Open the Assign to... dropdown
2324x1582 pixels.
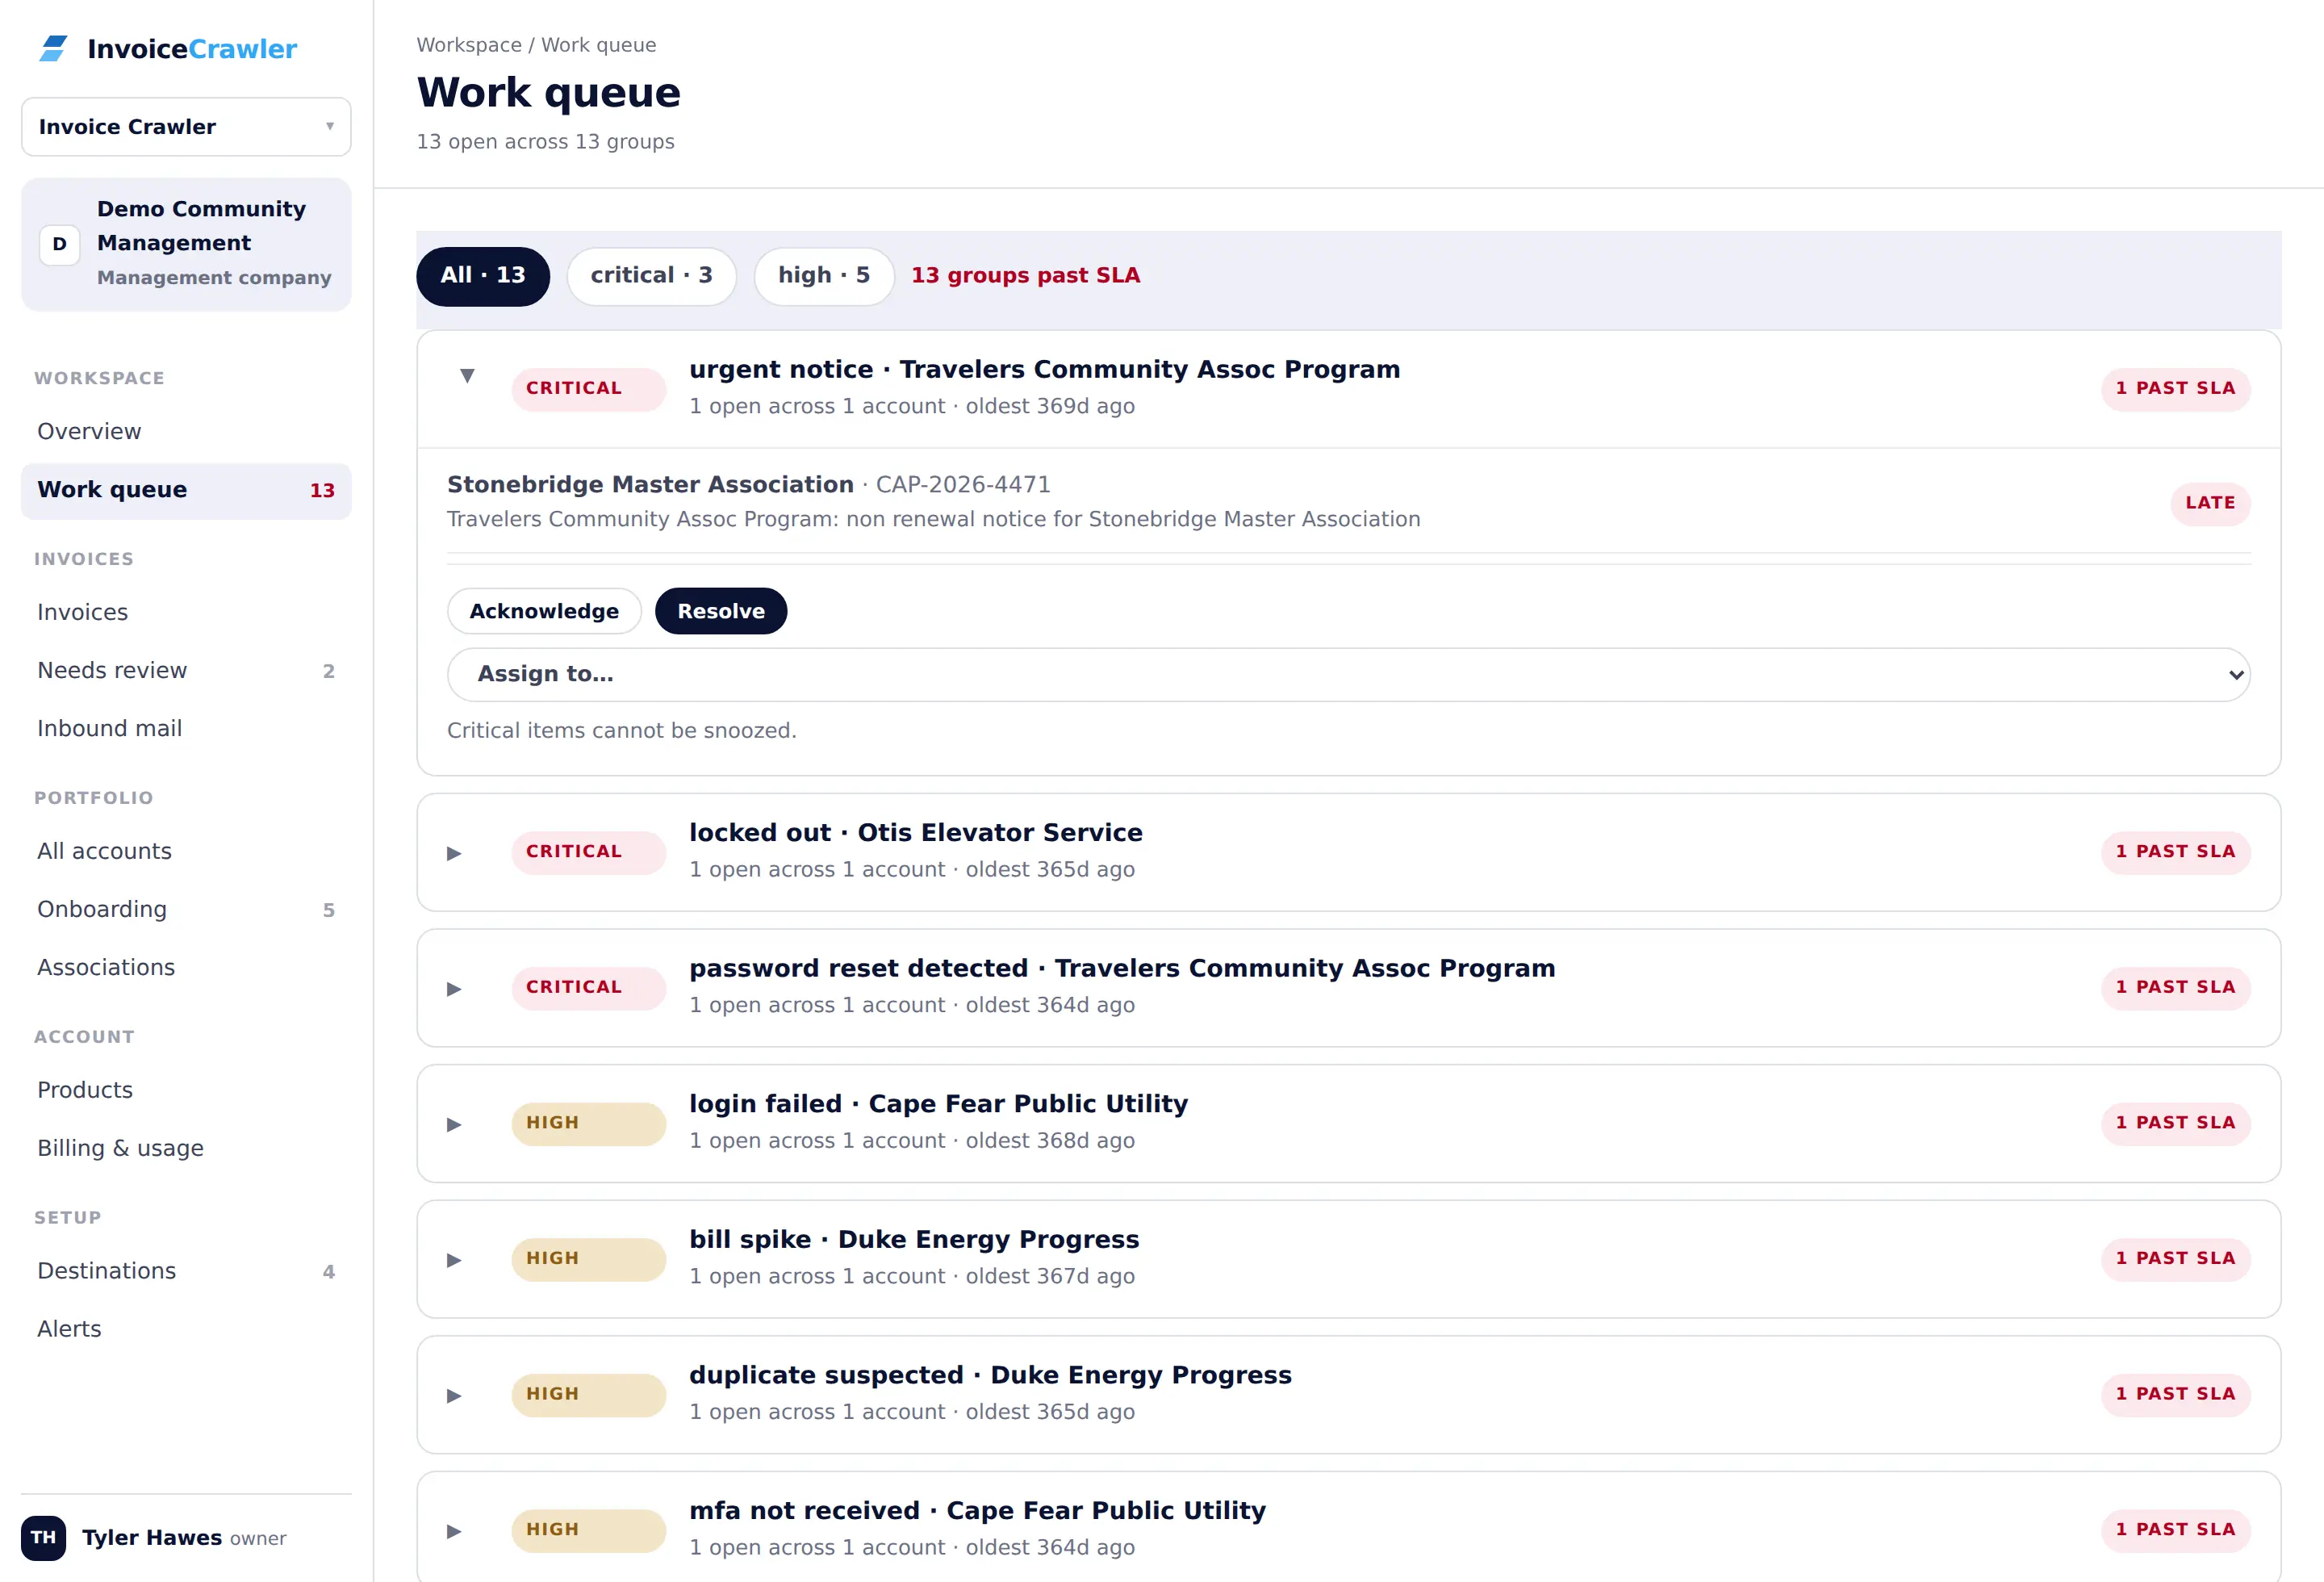click(1348, 674)
